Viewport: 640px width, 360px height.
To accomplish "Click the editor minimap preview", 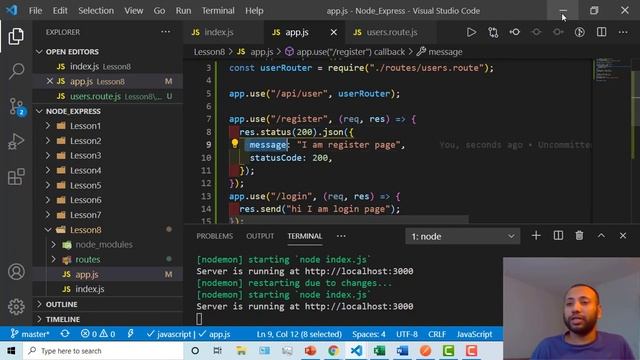I will point(611,69).
